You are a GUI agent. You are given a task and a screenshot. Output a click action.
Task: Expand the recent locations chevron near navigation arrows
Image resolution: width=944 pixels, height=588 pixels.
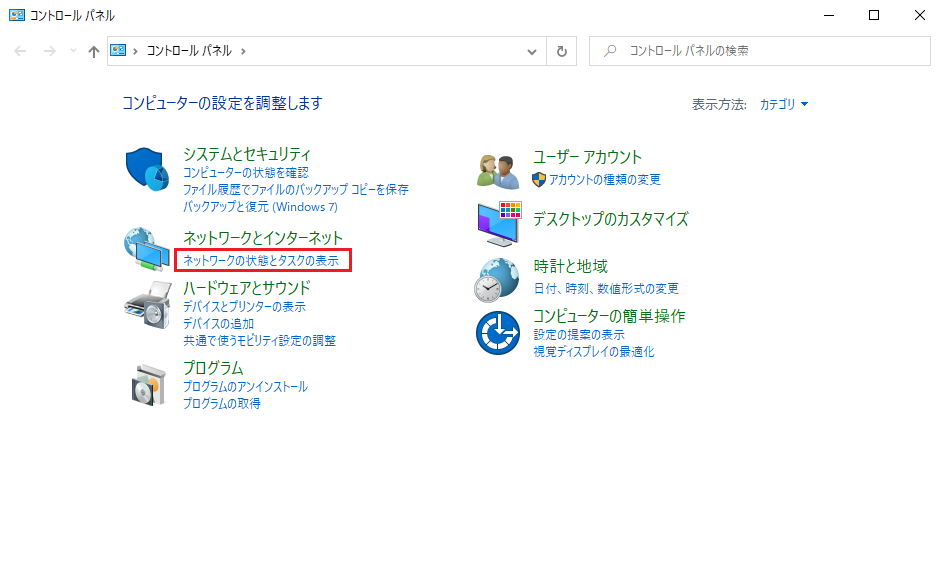click(73, 51)
